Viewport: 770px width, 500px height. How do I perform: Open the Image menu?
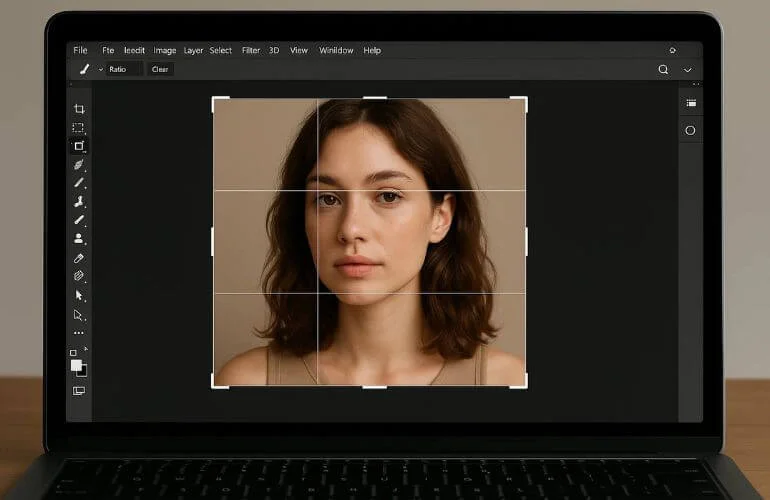click(165, 50)
